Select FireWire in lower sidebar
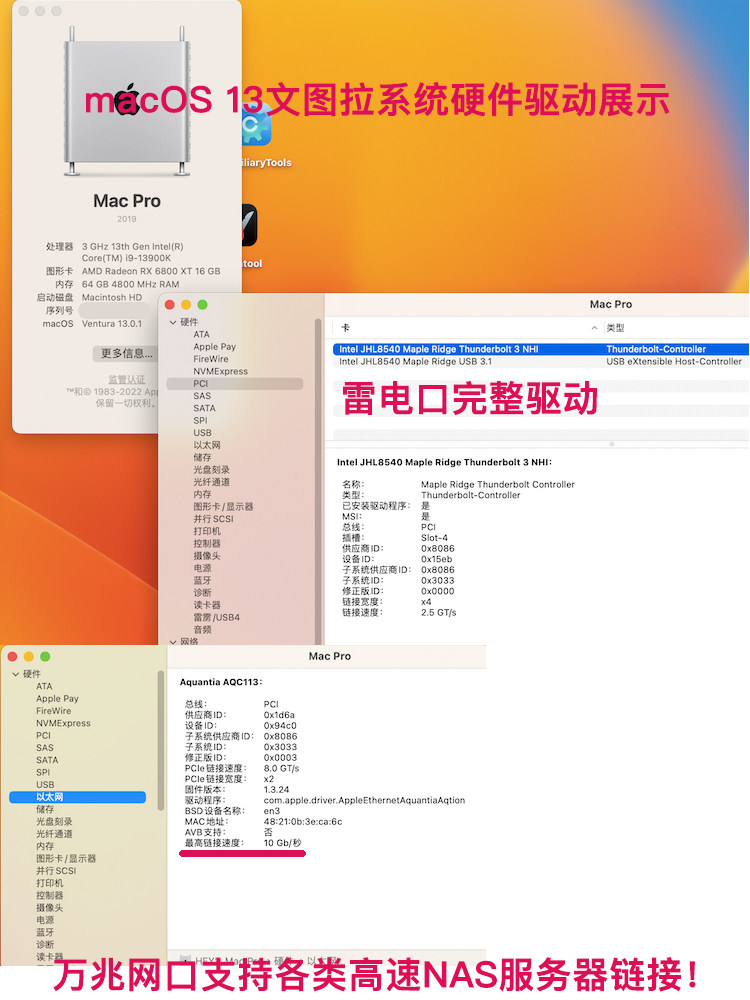The height and width of the screenshot is (1000, 750). click(54, 710)
